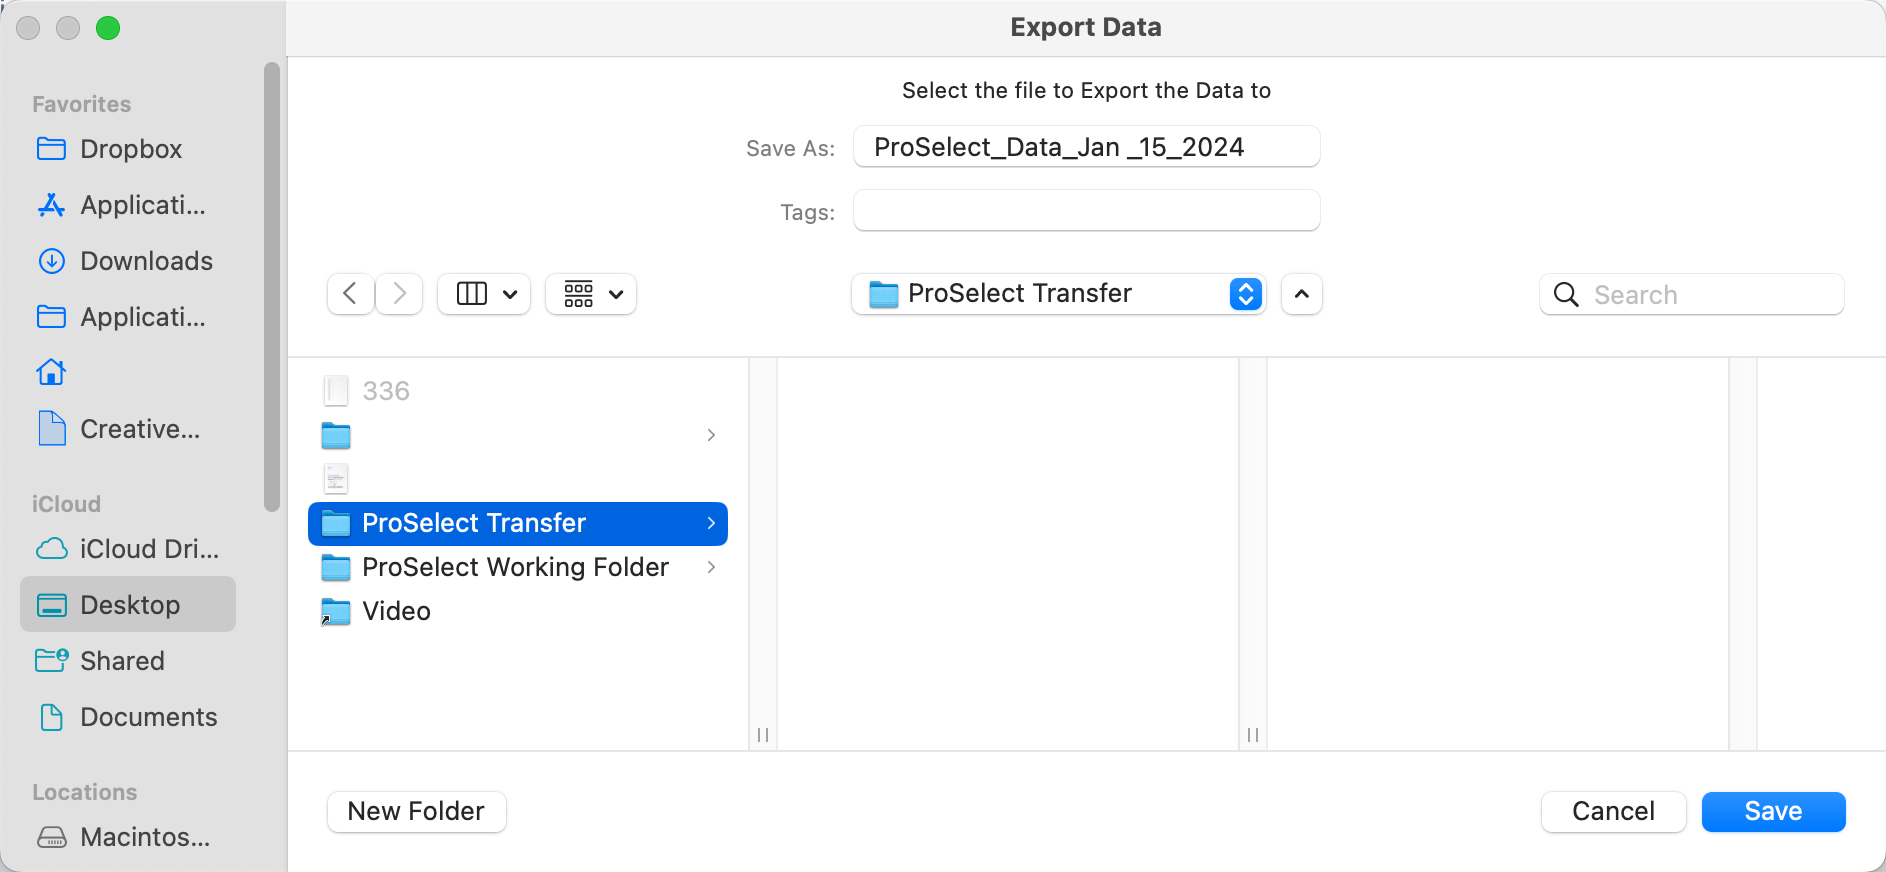Collapse the dialog with the chevron button
Image resolution: width=1886 pixels, height=872 pixels.
pos(1301,294)
